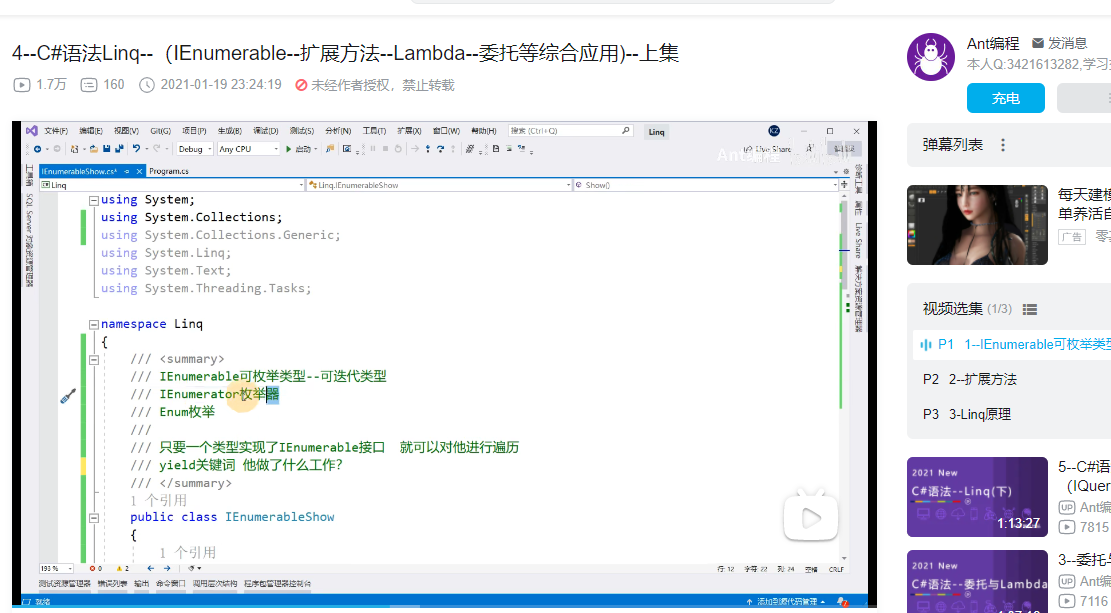1111x613 pixels.
Task: Open the Any CPU platform dropdown
Action: click(248, 149)
